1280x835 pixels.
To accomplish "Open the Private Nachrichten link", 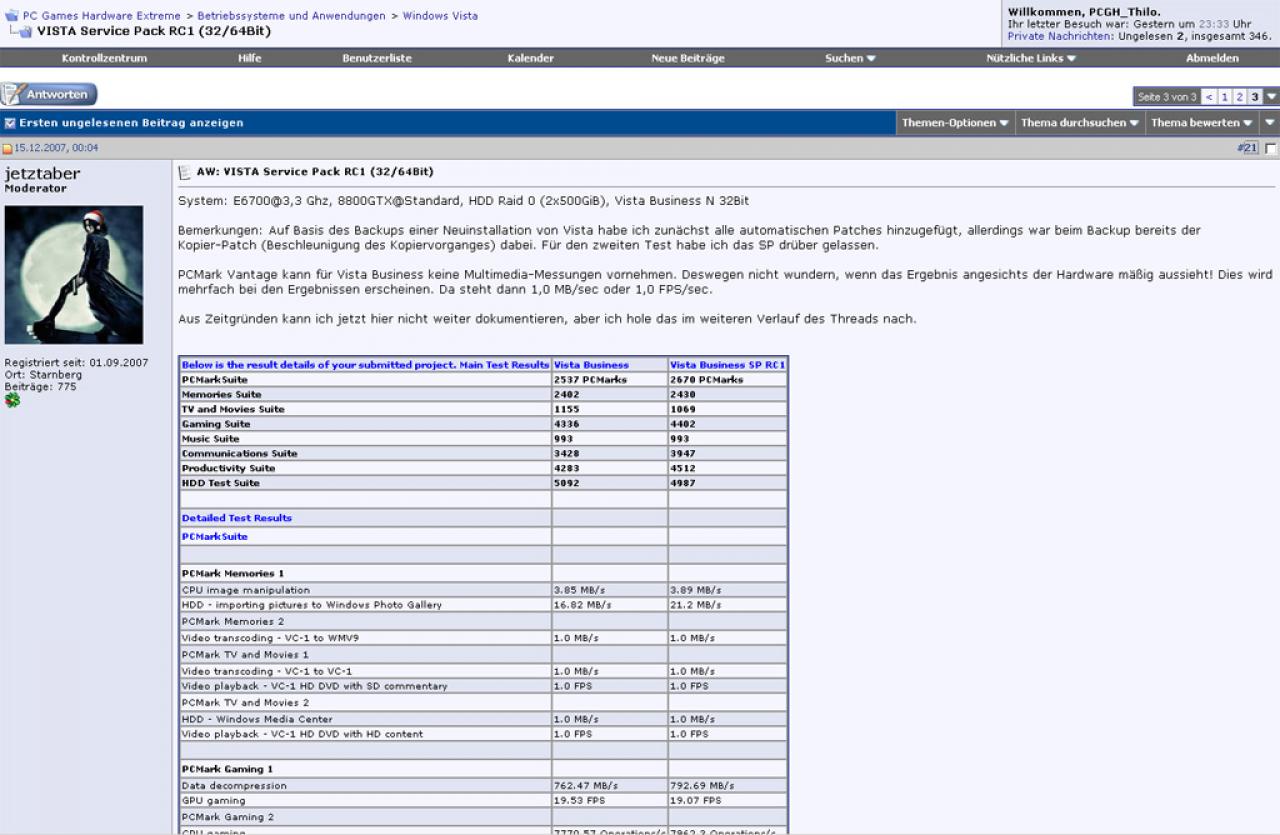I will [x=1059, y=36].
